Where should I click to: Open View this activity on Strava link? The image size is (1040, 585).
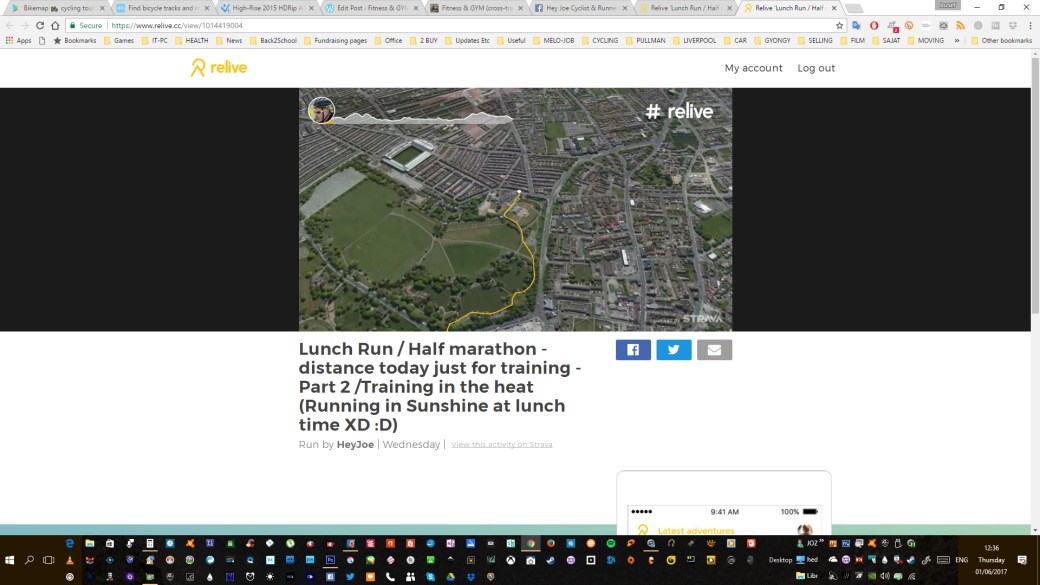501,444
